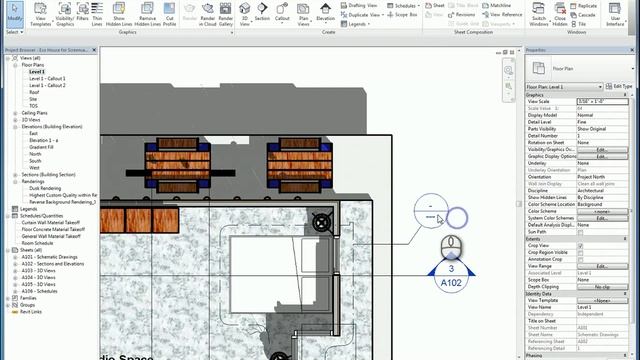This screenshot has width=640, height=360.
Task: Open Level 1 - Callout 1 view
Action: click(47, 78)
